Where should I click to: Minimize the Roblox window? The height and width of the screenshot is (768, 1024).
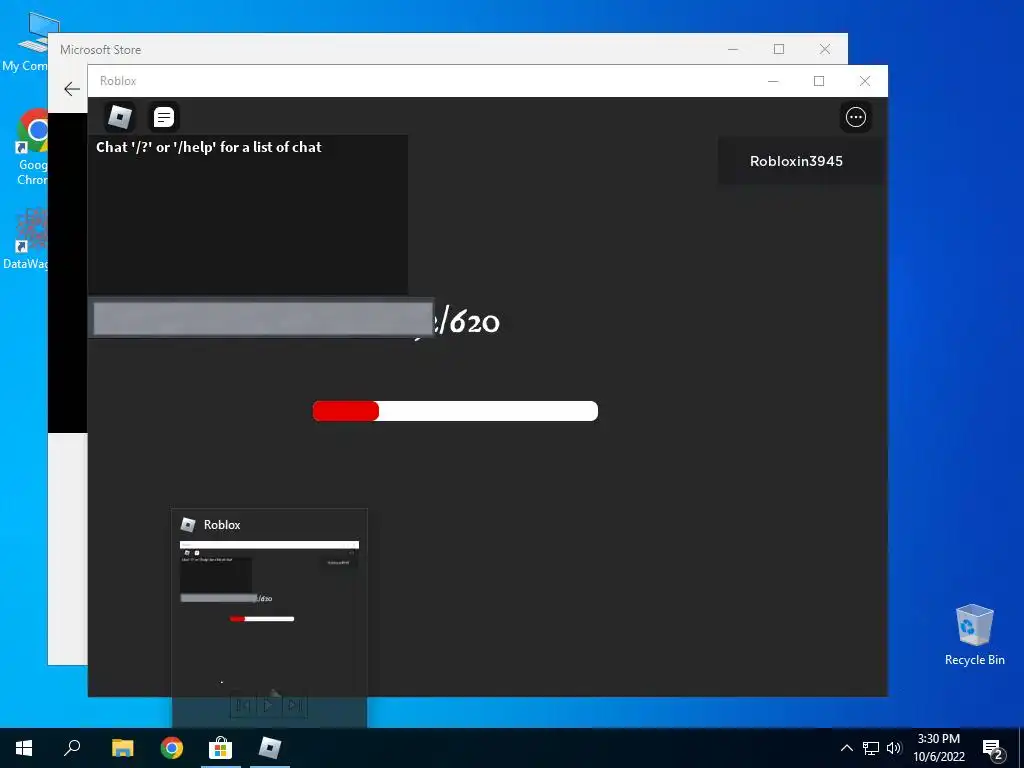point(773,81)
